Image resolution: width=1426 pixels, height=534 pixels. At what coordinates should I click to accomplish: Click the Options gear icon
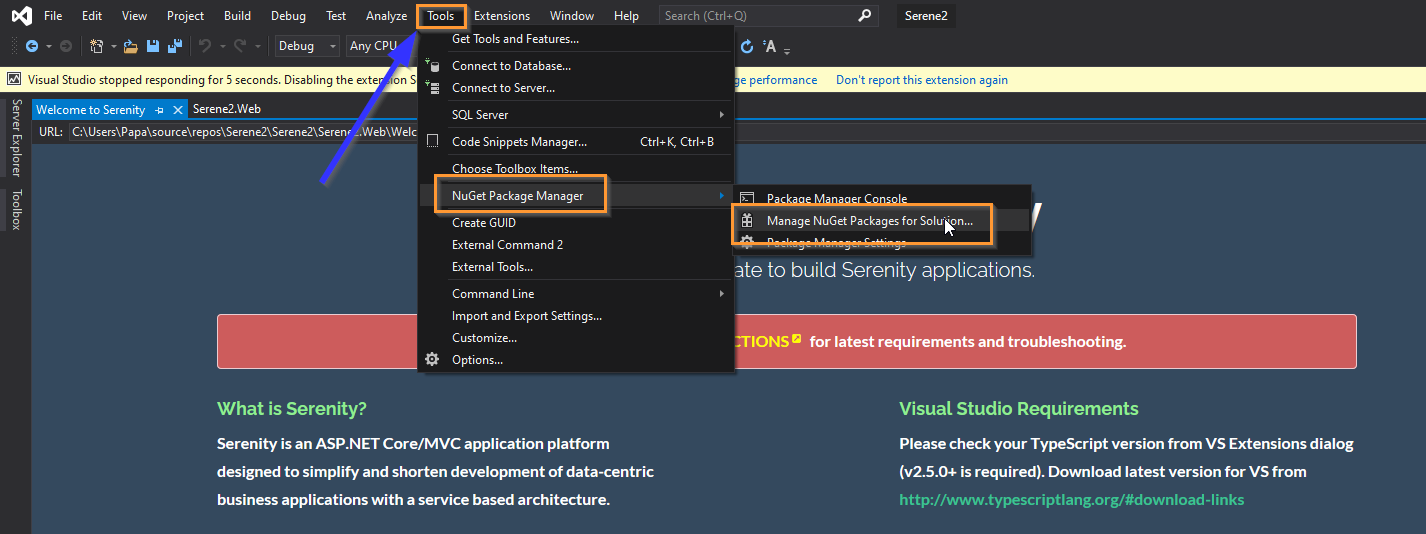[432, 360]
